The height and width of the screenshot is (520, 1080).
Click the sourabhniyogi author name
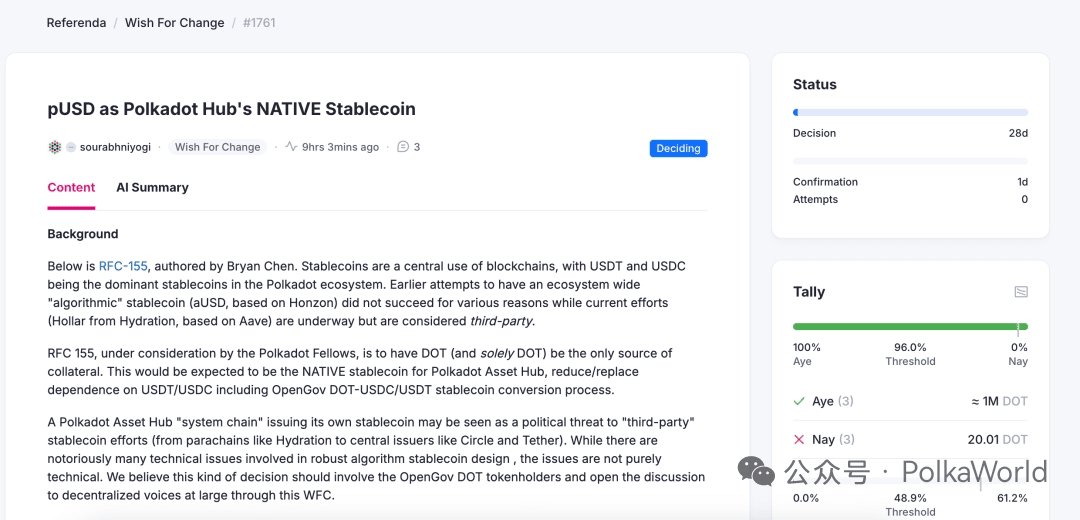[115, 147]
